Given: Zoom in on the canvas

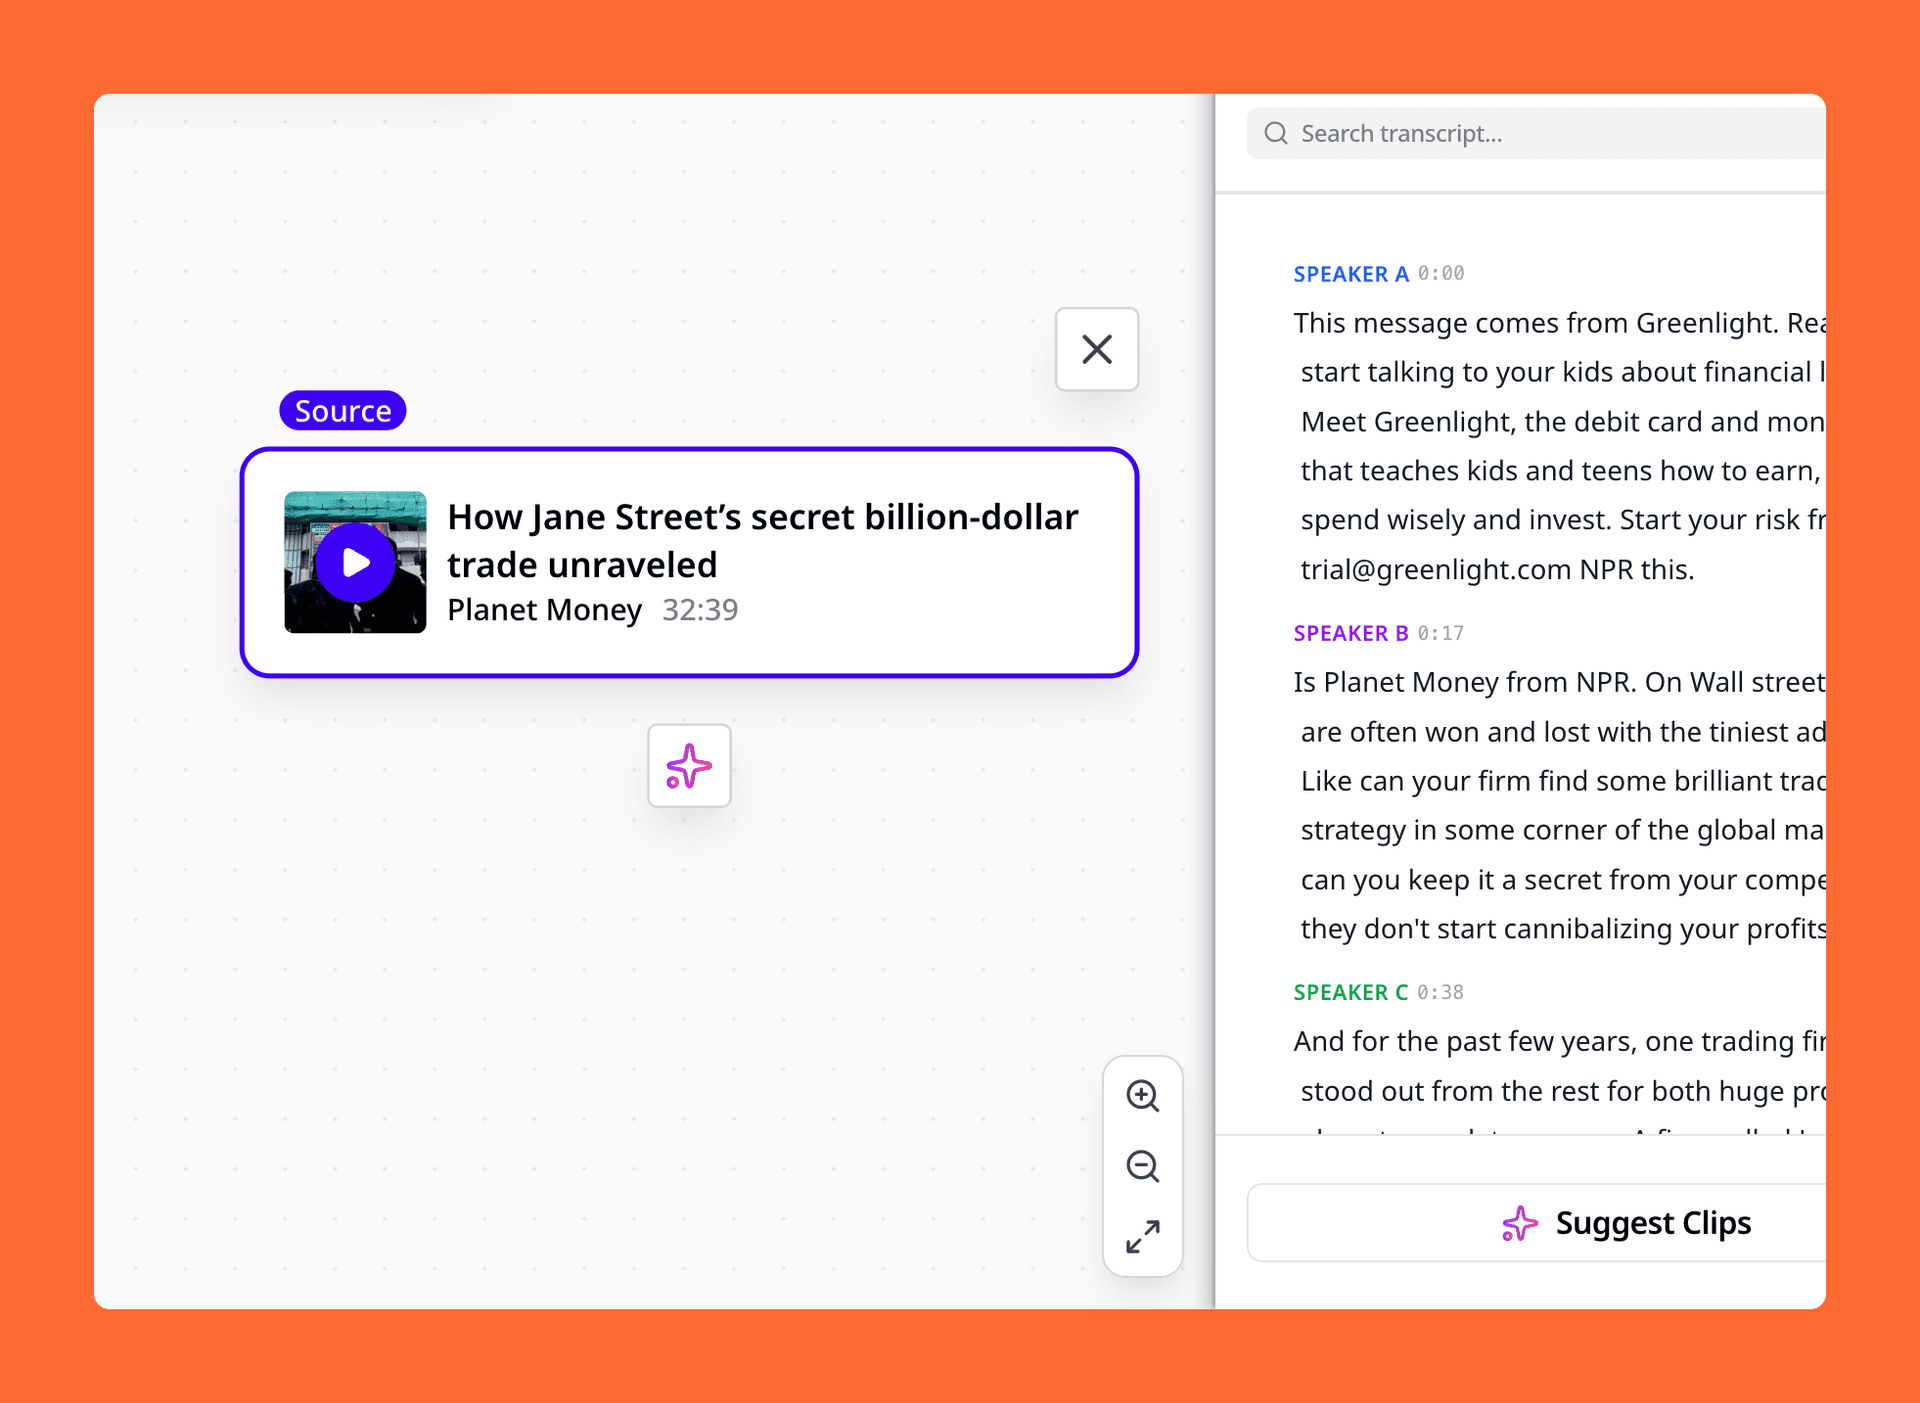Looking at the screenshot, I should [x=1143, y=1096].
